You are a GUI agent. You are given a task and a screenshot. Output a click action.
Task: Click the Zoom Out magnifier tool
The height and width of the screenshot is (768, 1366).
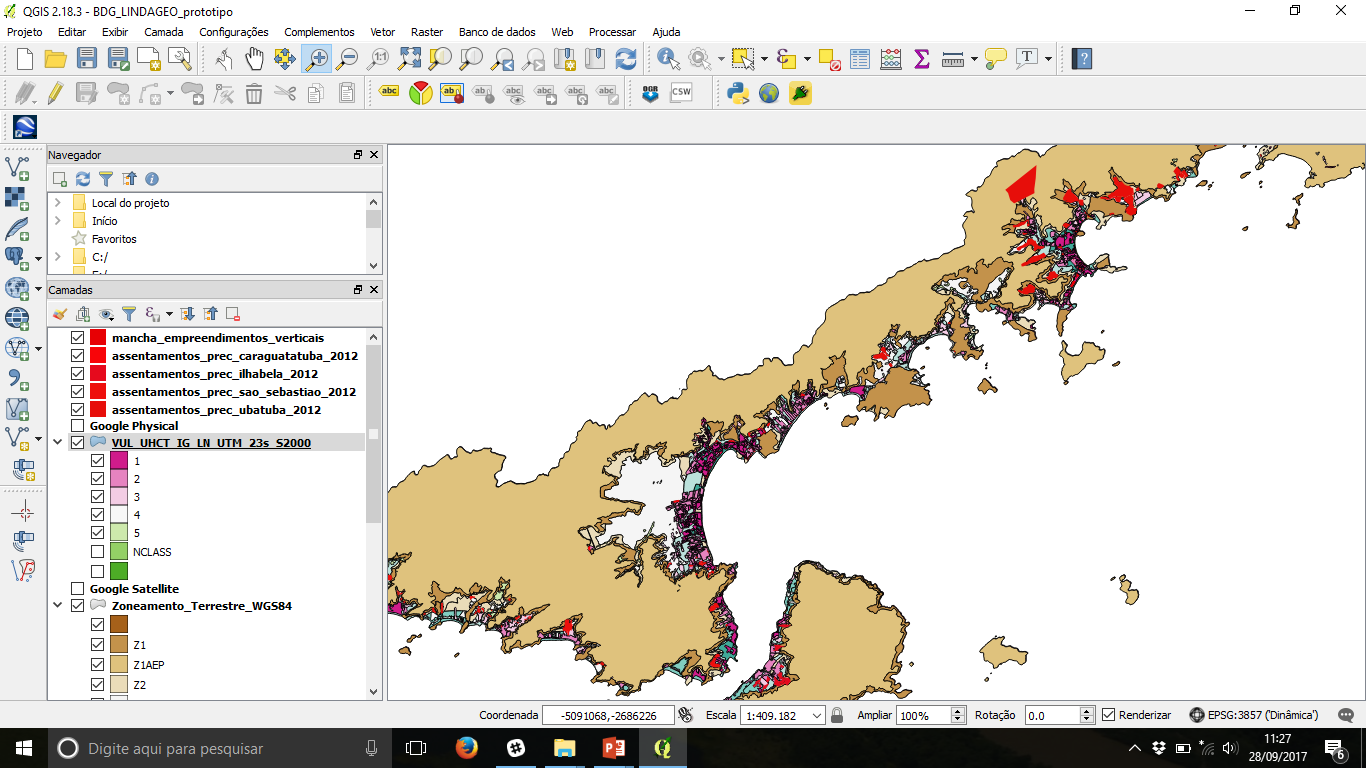pos(347,59)
